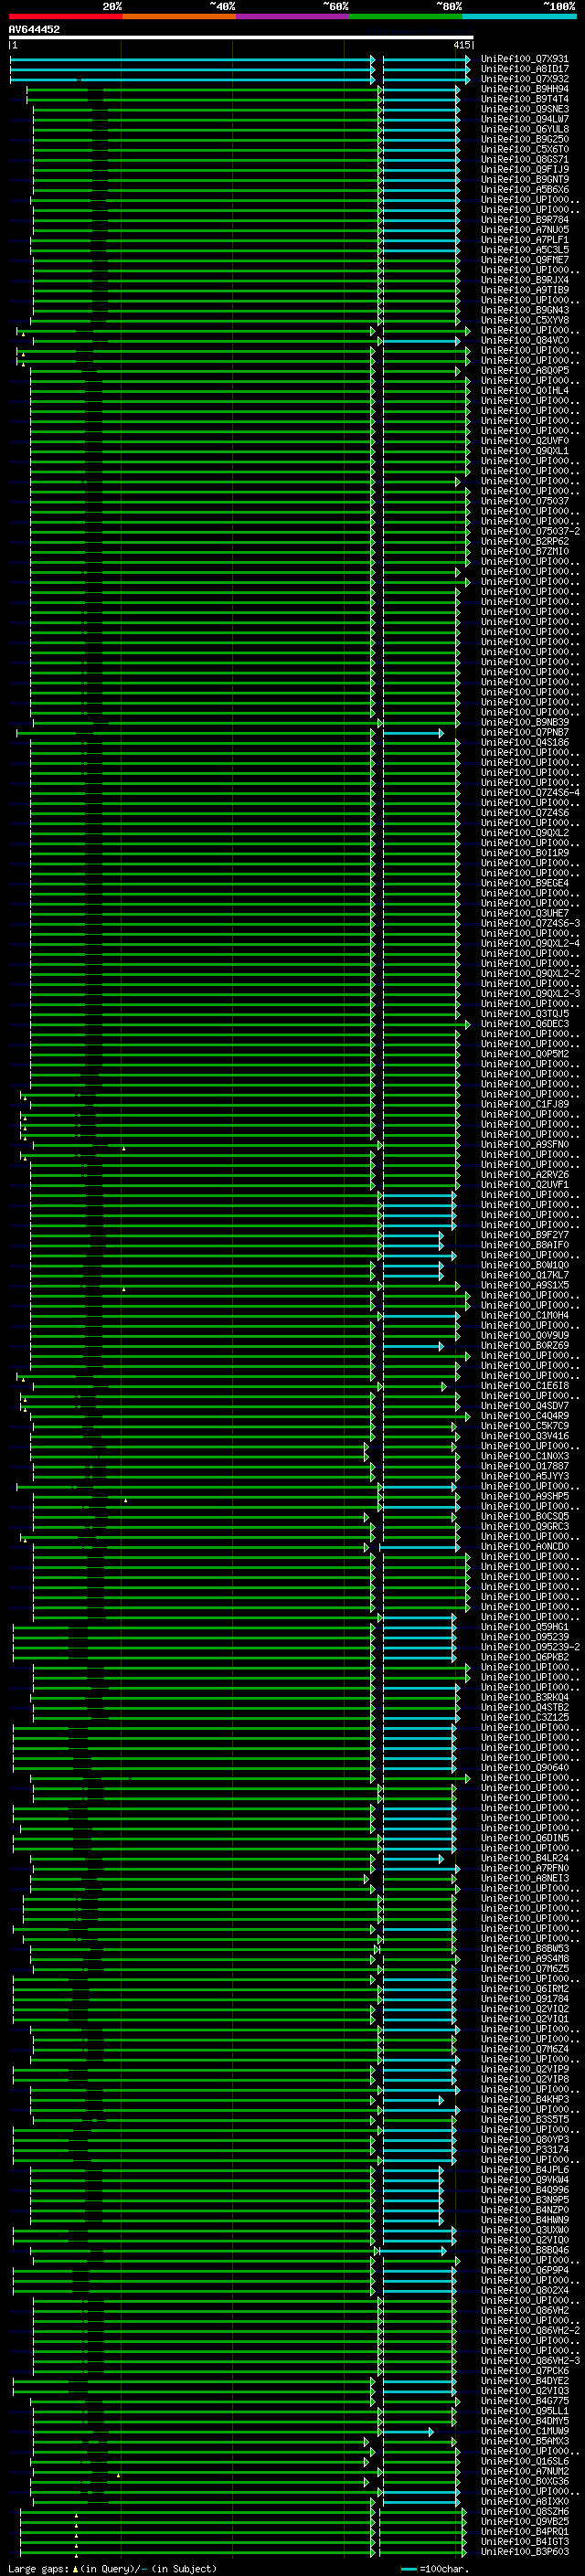Open the UniRef100_Q9FME7 entry

(x=525, y=260)
